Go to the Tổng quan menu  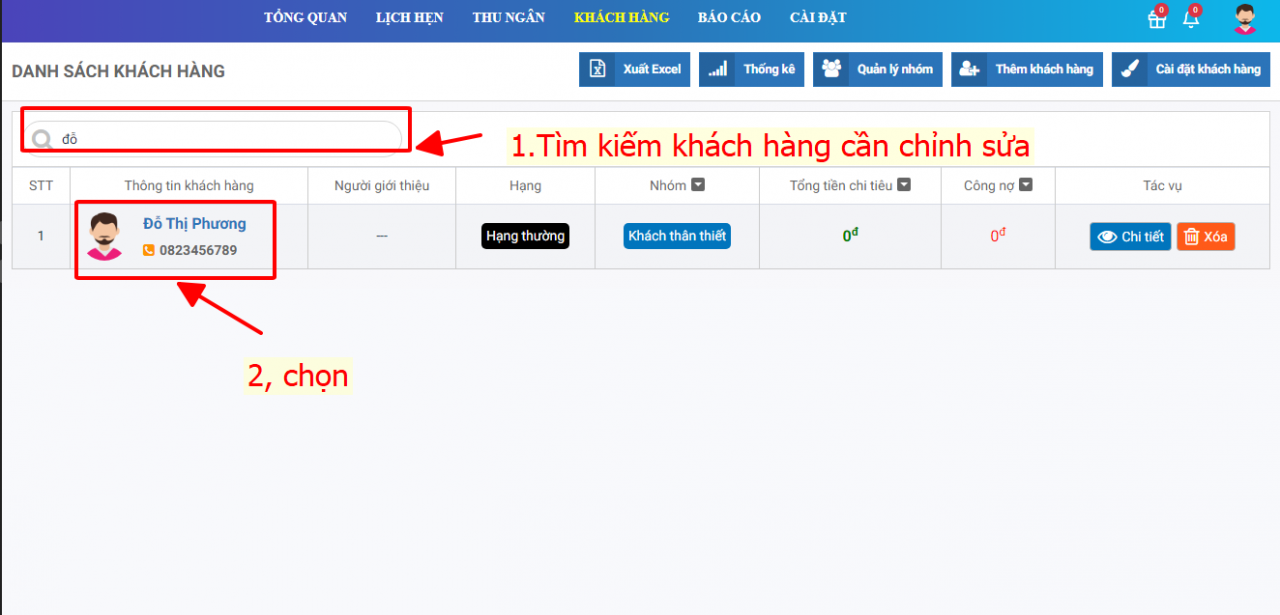(x=305, y=18)
